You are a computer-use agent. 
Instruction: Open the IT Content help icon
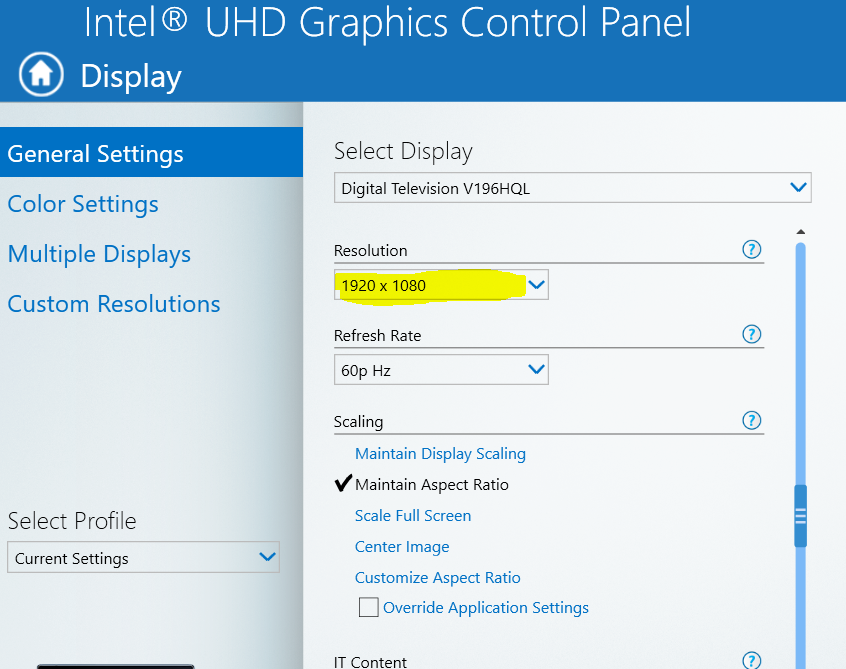[x=752, y=660]
